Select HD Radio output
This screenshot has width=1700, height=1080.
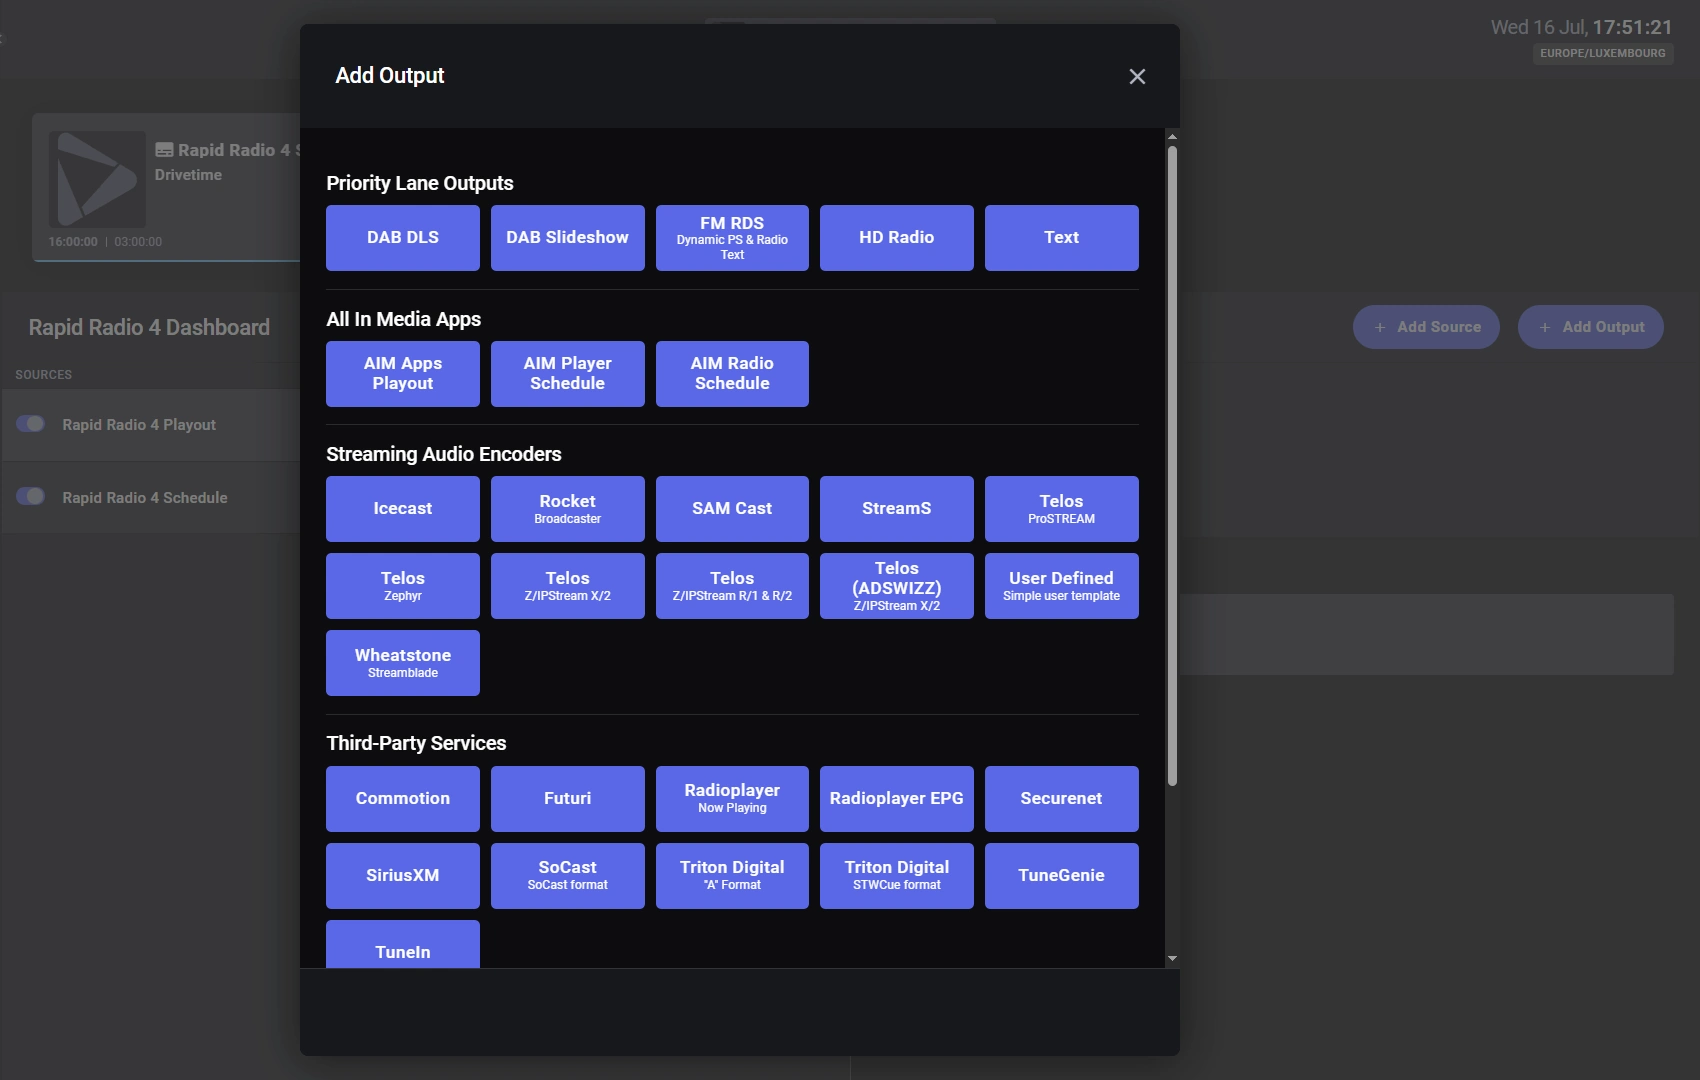pyautogui.click(x=897, y=238)
